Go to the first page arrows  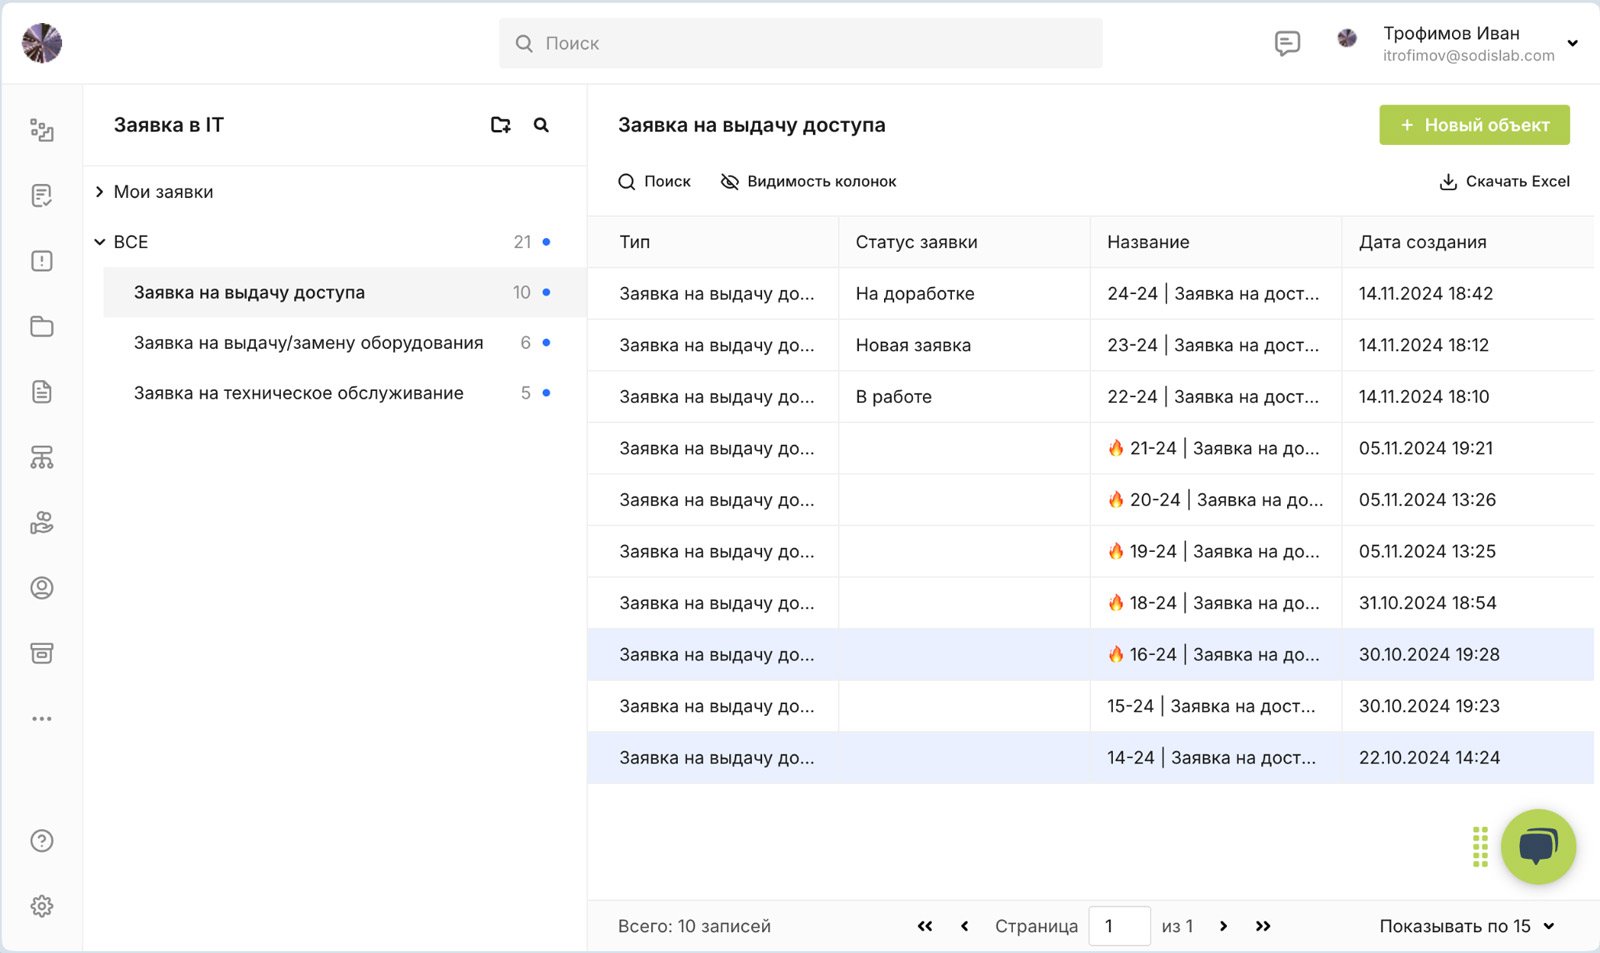click(x=925, y=926)
